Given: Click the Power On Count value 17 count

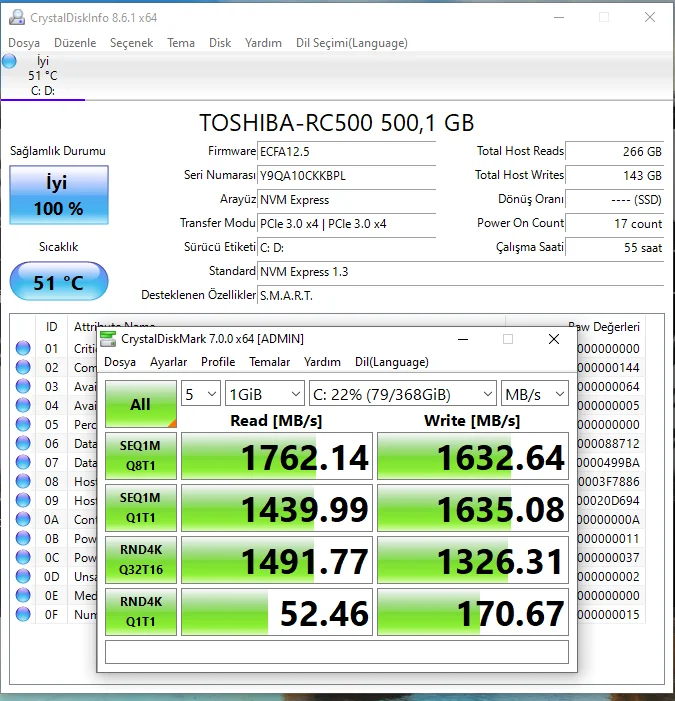Looking at the screenshot, I should click(x=615, y=224).
